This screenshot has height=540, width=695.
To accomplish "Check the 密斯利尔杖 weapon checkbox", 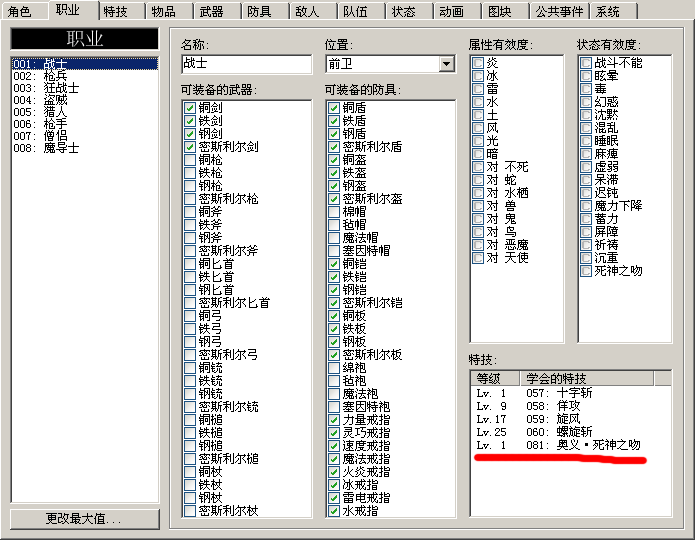I will point(190,511).
